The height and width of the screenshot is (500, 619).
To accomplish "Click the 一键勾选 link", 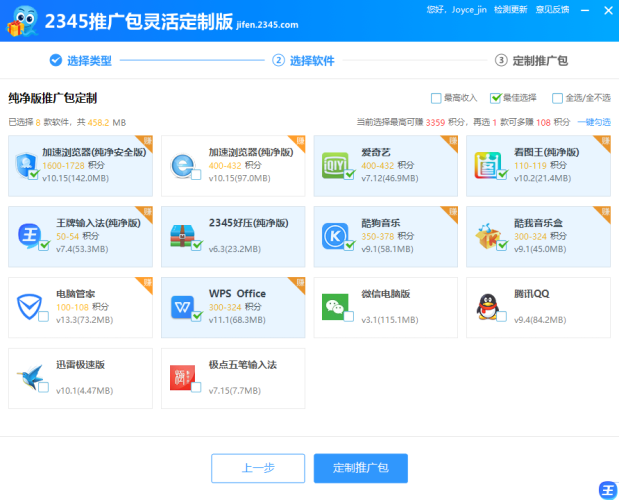I will click(x=594, y=122).
